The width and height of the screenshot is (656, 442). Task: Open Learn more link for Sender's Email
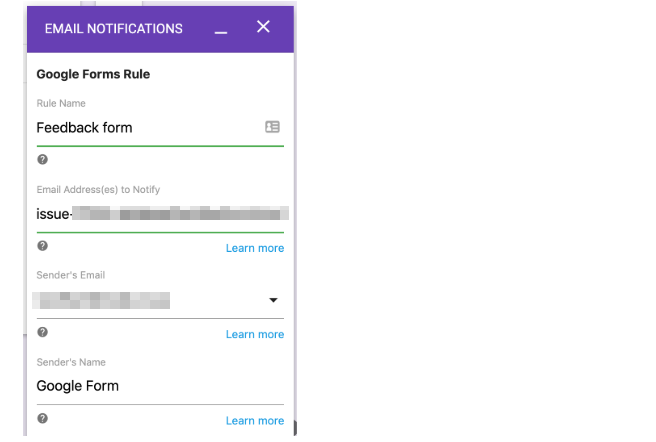point(254,334)
